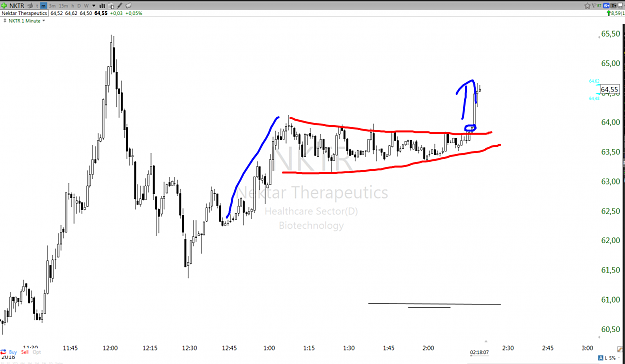The image size is (625, 364).
Task: Click the Sell button at bottom left
Action: (x=25, y=352)
